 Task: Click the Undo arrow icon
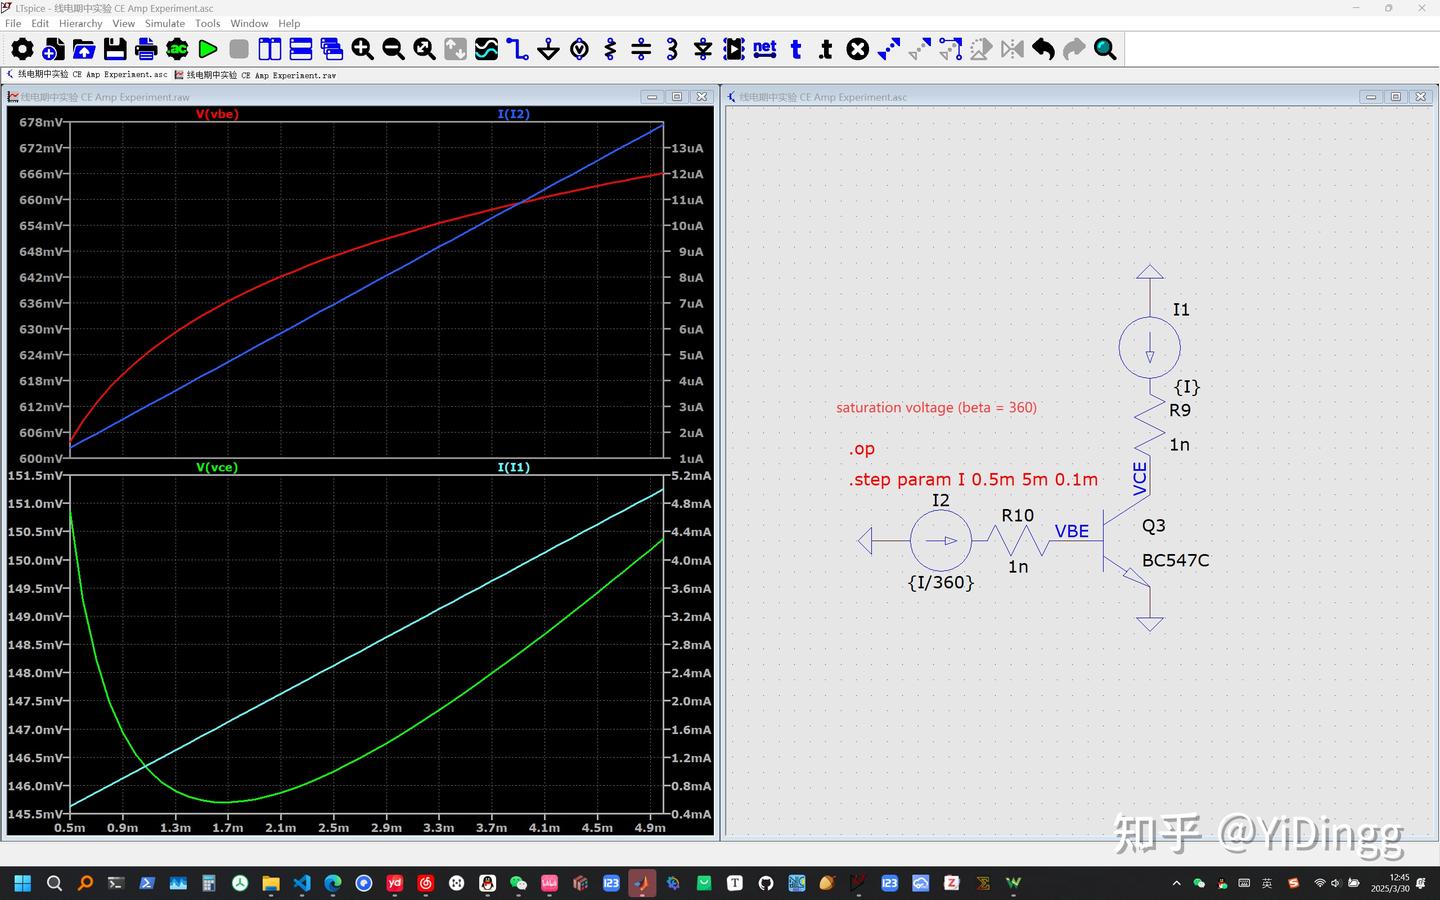[1043, 49]
